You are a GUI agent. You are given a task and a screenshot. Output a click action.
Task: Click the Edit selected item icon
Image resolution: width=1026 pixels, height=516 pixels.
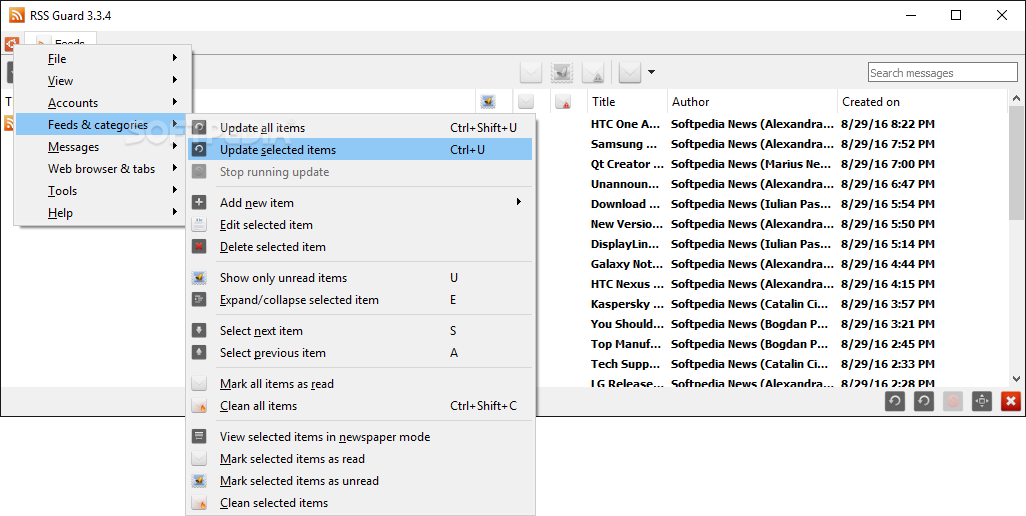[199, 224]
